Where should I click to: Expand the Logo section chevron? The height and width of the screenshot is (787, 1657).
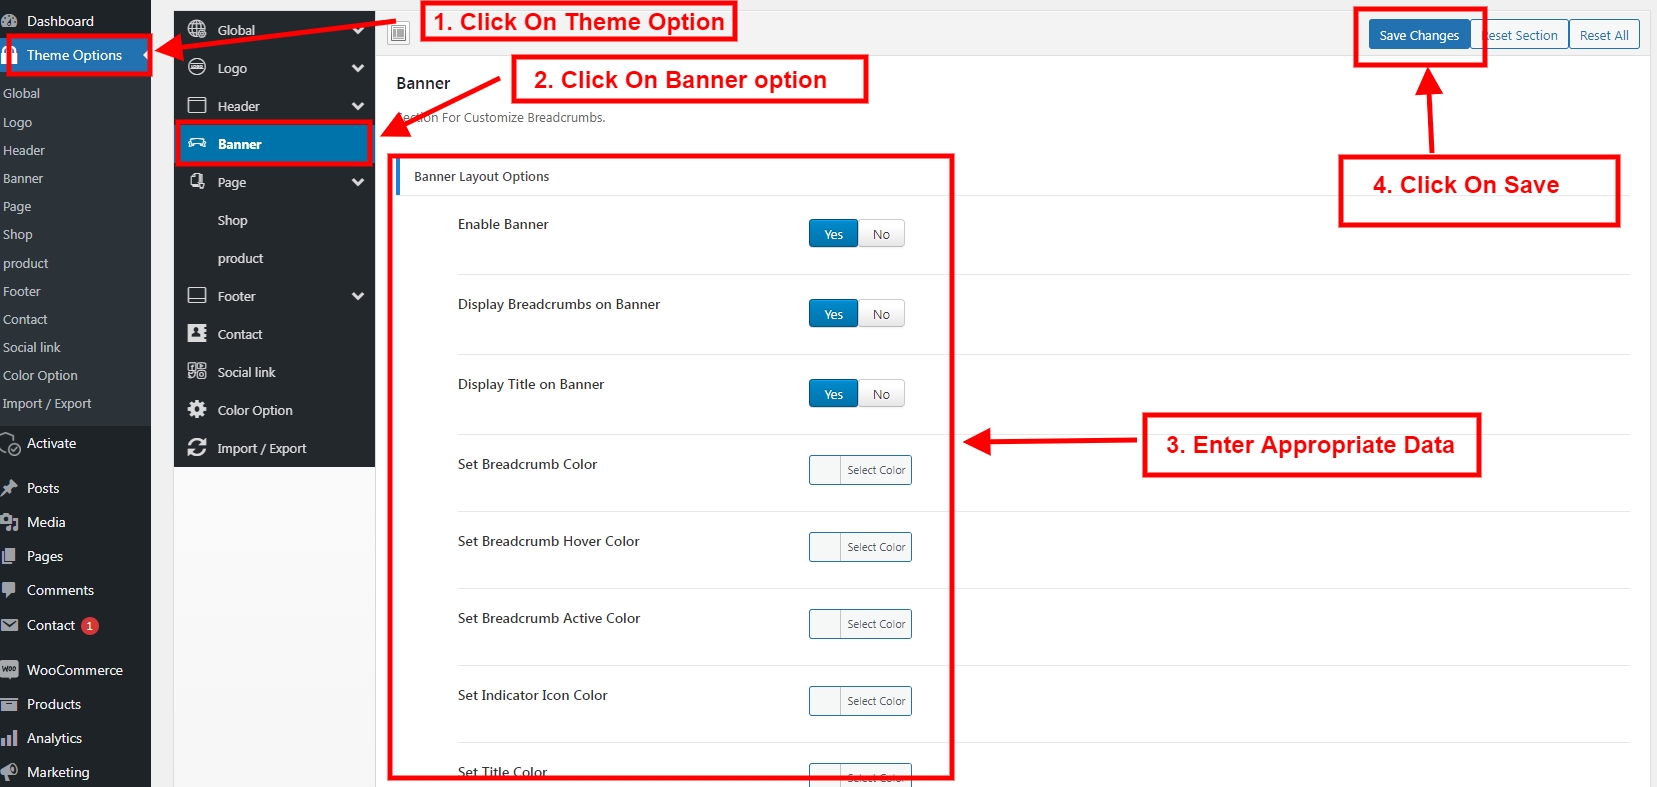point(358,68)
